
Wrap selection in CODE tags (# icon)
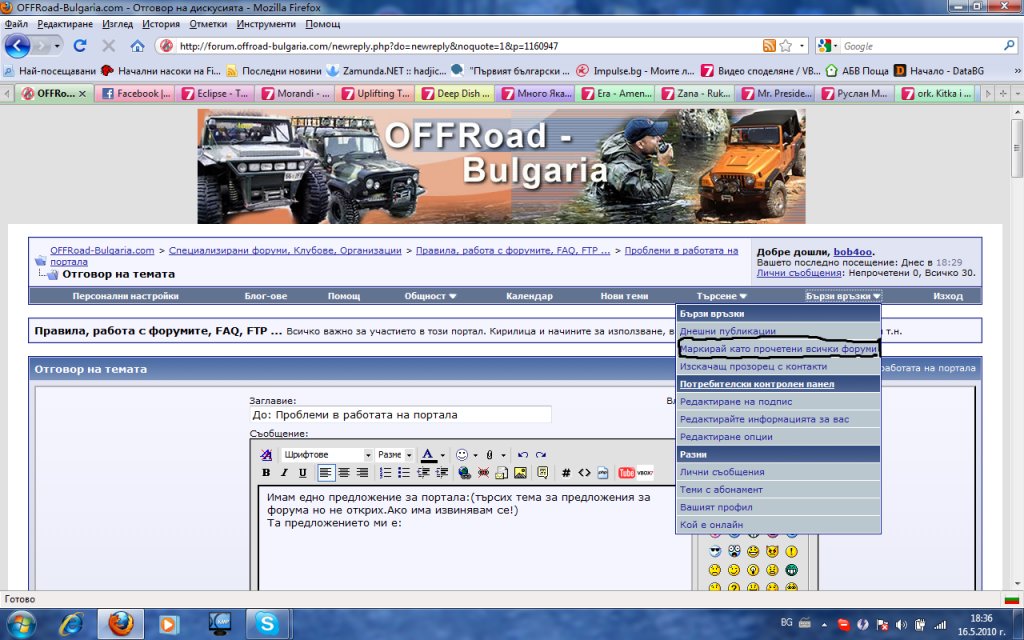566,473
